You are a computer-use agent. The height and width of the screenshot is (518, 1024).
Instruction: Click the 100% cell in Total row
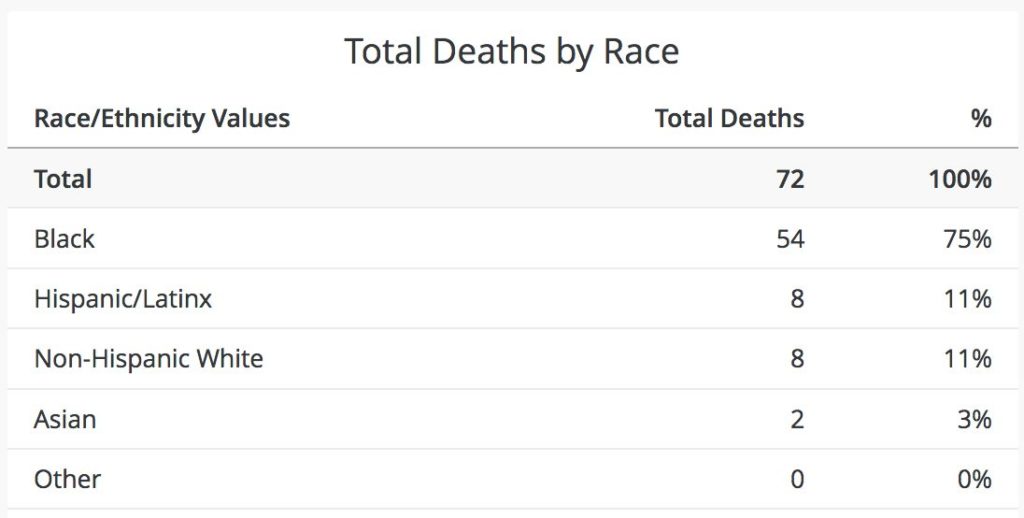pos(960,179)
